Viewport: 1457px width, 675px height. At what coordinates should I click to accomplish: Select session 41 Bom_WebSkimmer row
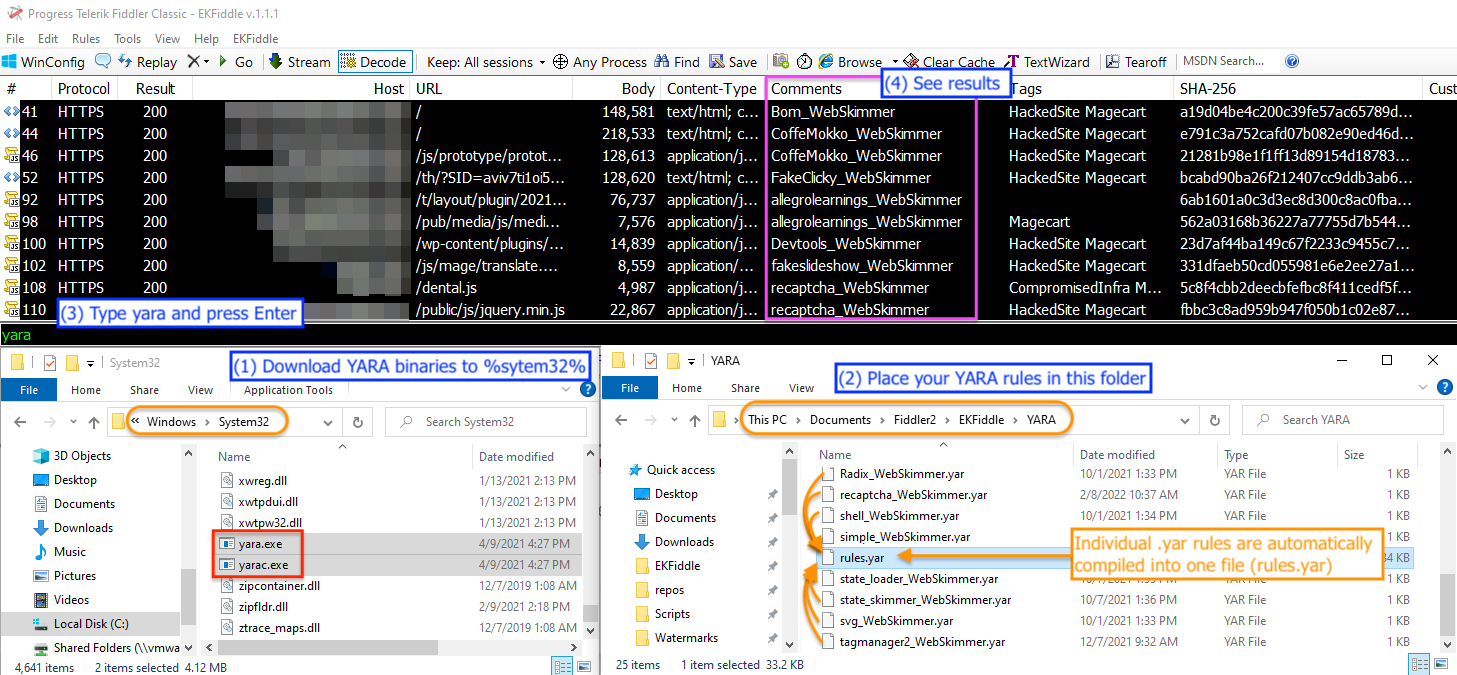(x=728, y=112)
